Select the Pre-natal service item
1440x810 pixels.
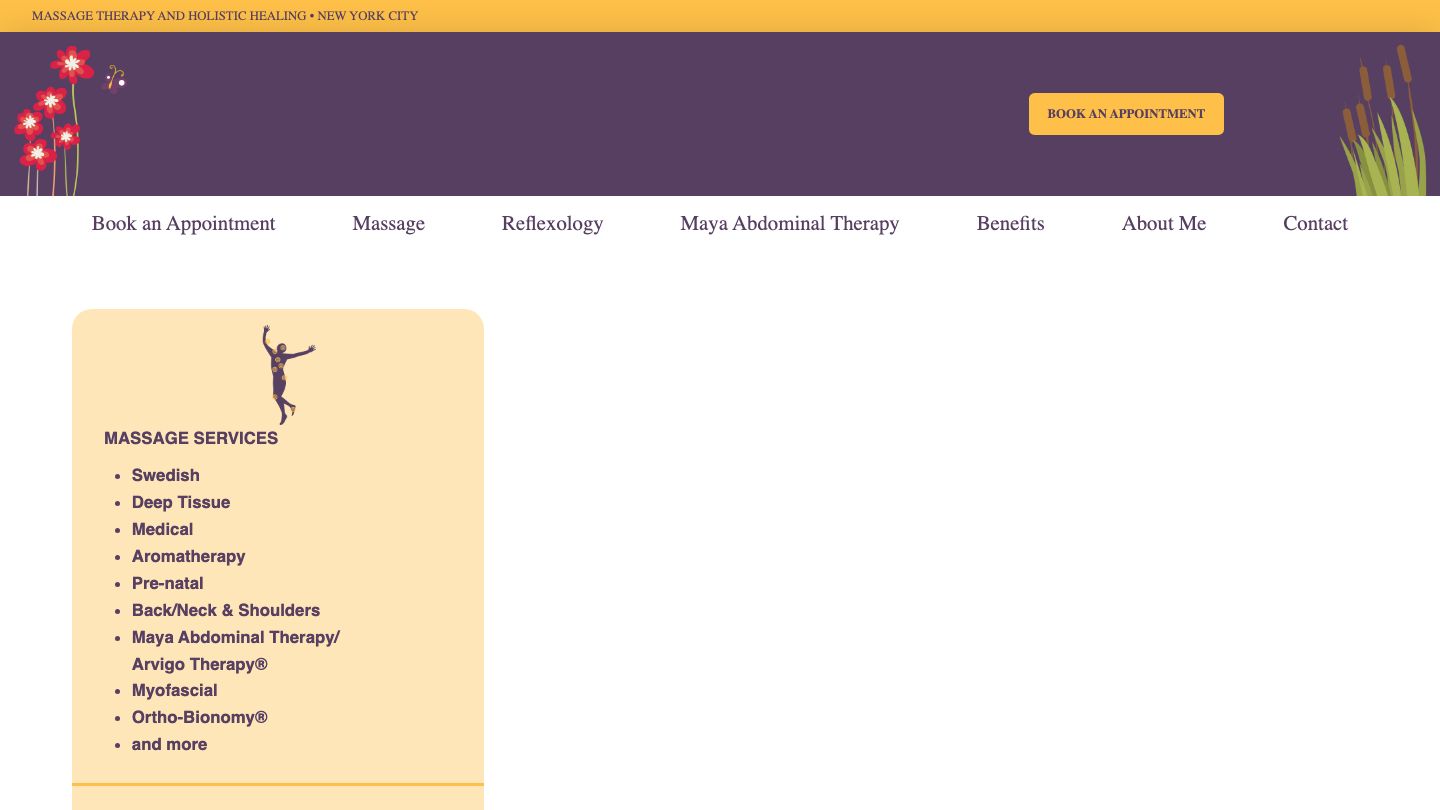click(167, 584)
